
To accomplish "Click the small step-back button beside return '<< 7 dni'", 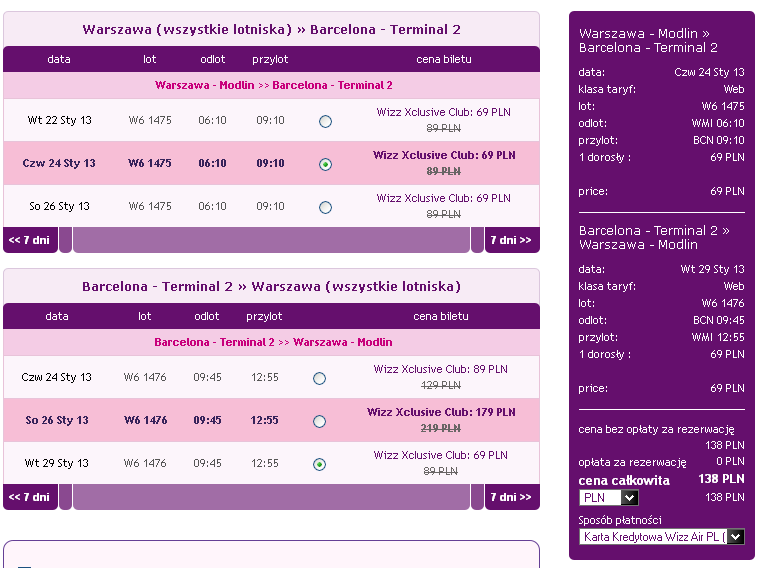I will click(66, 497).
